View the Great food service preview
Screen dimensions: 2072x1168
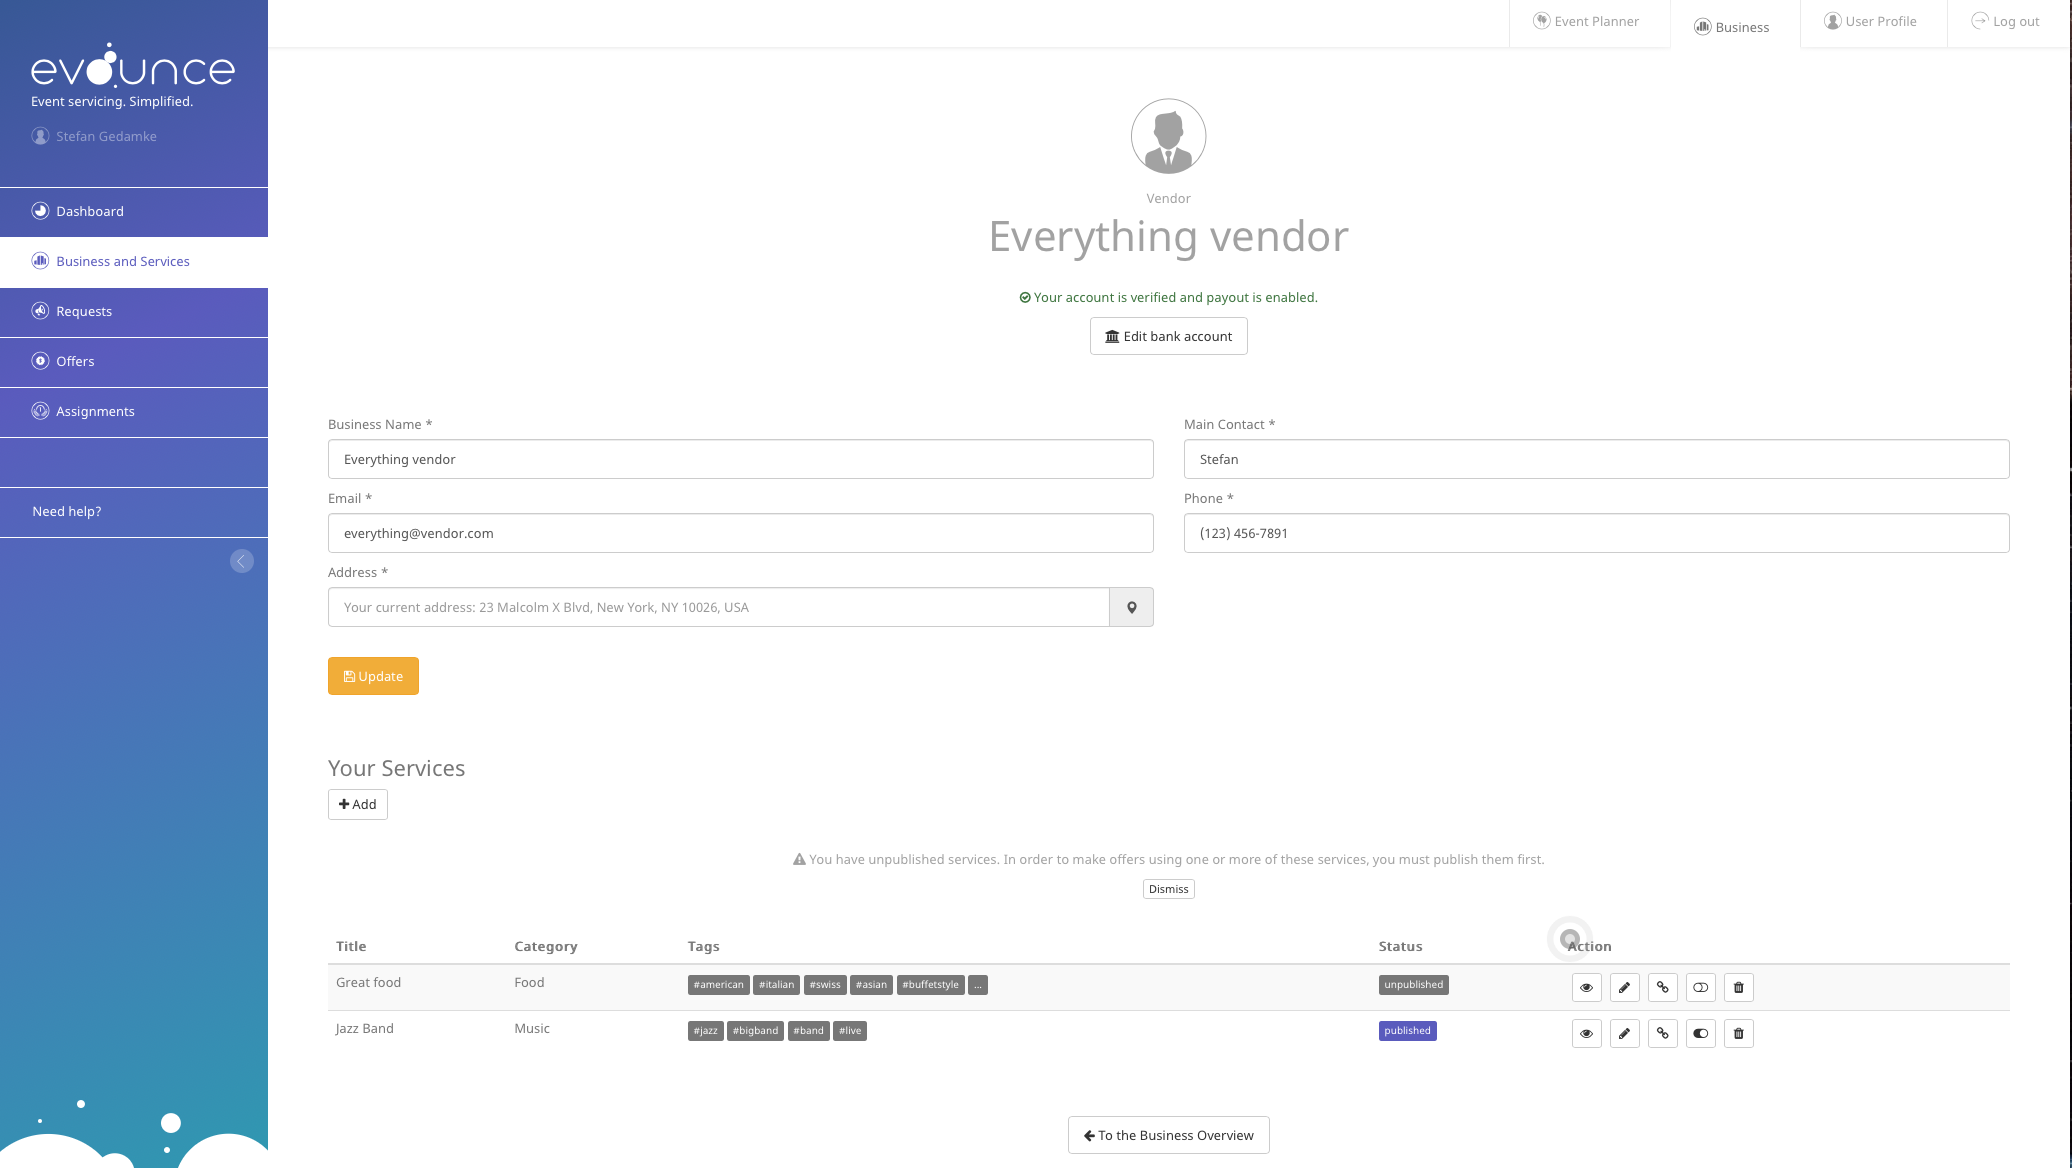1586,987
